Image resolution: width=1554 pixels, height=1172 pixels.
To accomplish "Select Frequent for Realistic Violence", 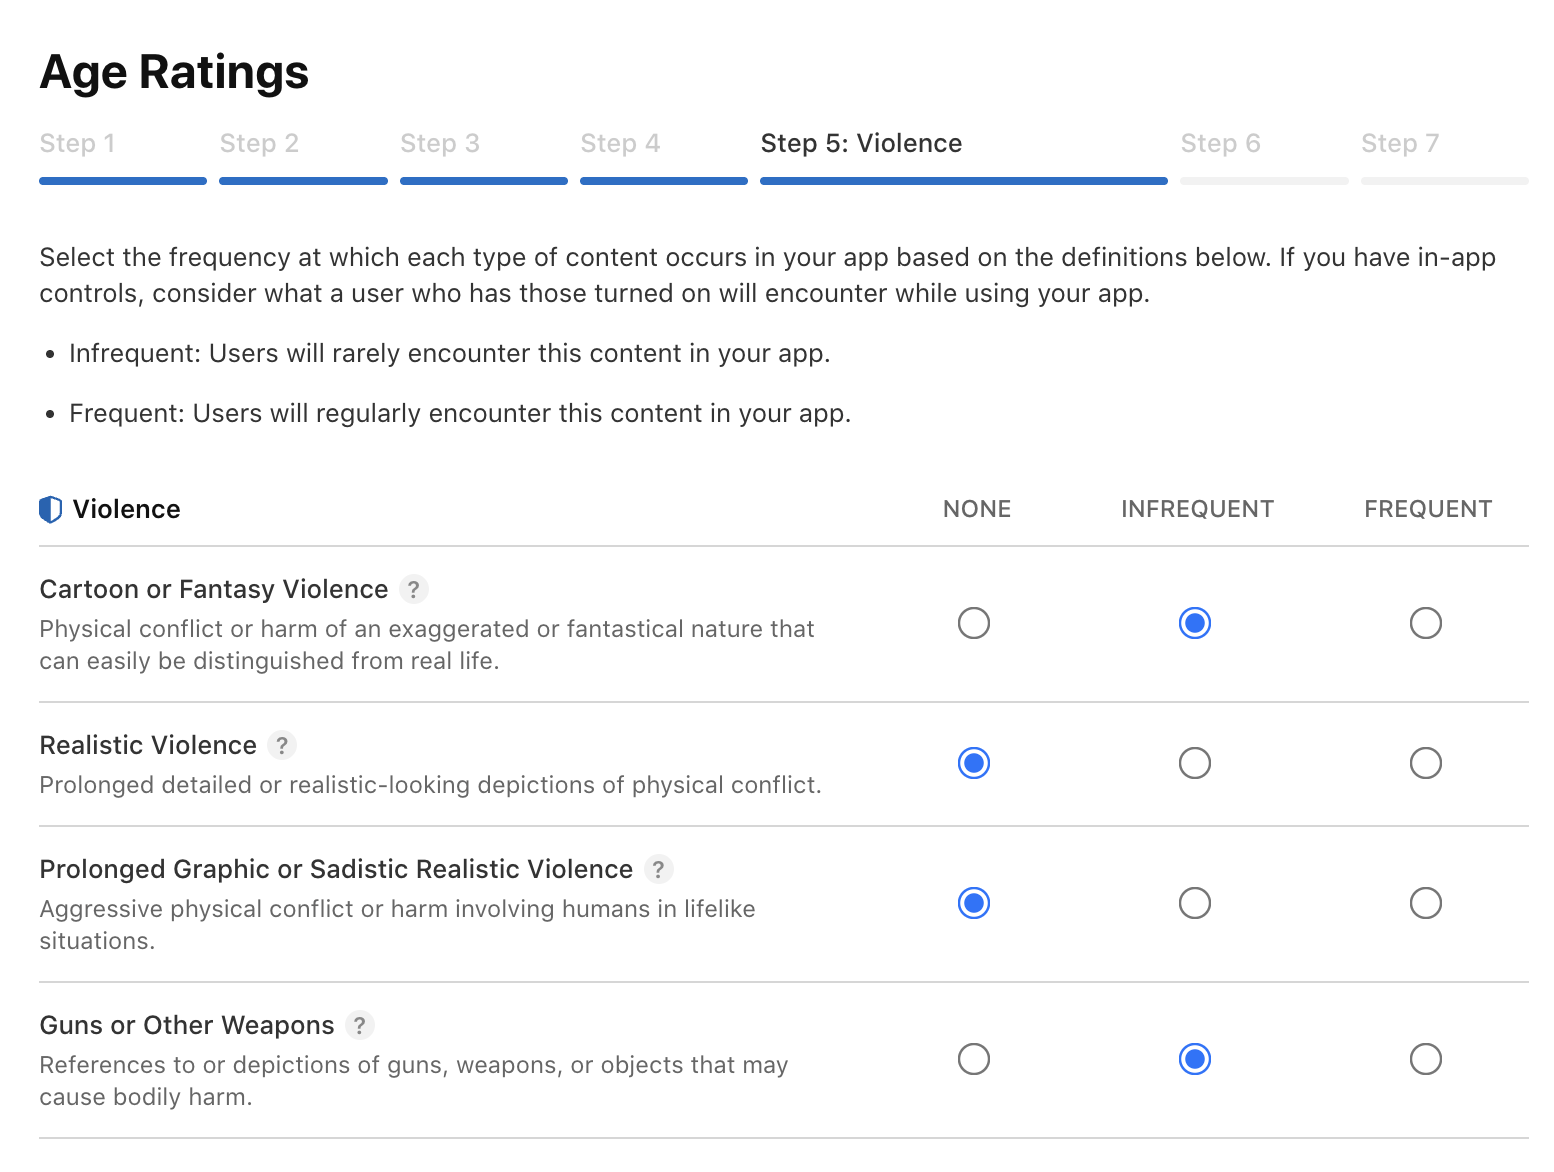I will pos(1426,763).
